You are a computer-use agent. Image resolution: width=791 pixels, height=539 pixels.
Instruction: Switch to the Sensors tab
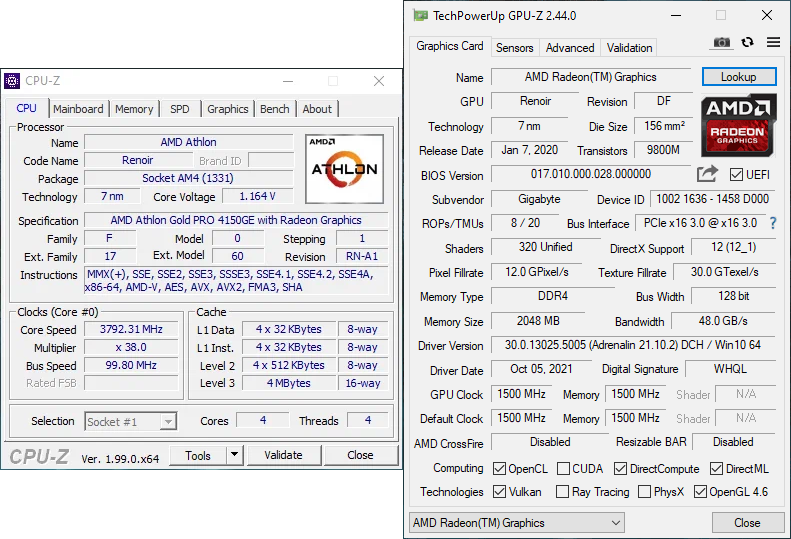click(x=515, y=48)
